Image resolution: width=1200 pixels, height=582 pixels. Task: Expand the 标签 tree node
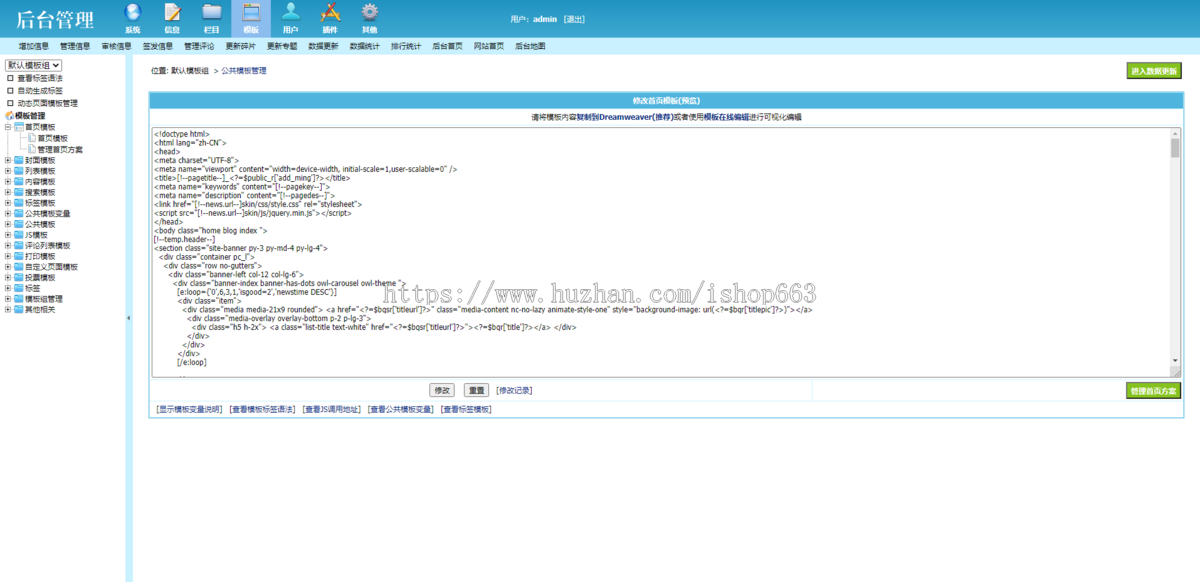[8, 289]
